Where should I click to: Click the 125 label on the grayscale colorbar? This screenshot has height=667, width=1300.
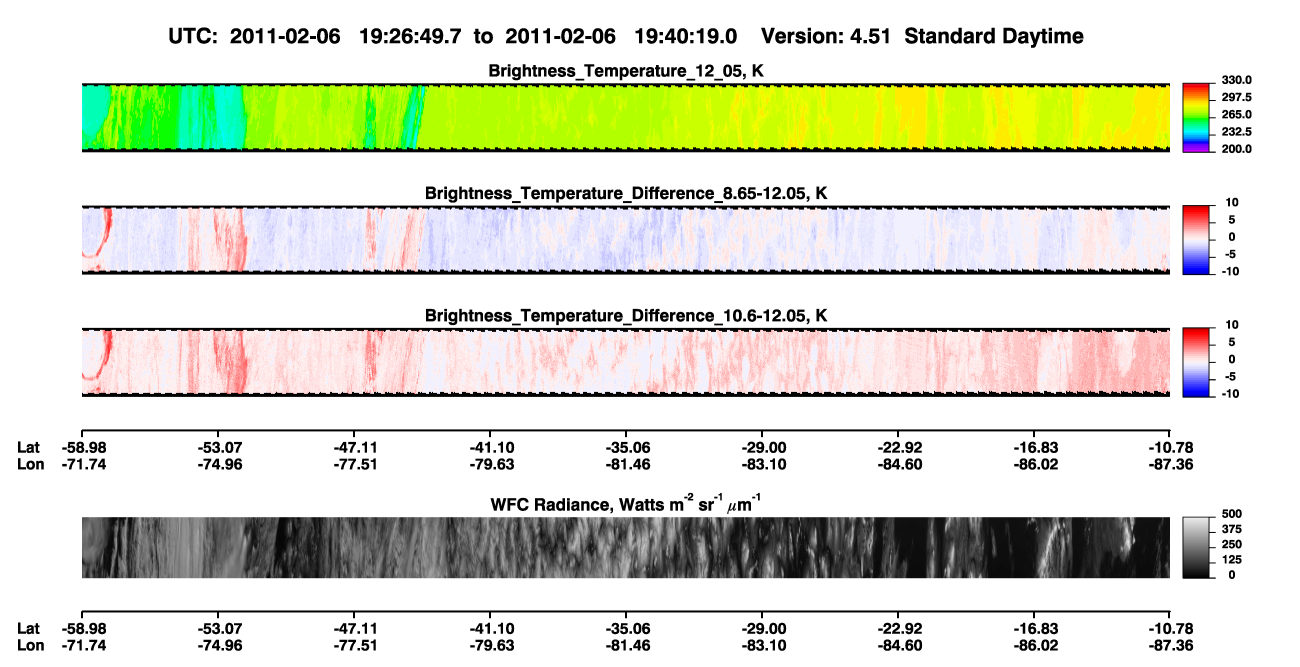[x=1232, y=559]
